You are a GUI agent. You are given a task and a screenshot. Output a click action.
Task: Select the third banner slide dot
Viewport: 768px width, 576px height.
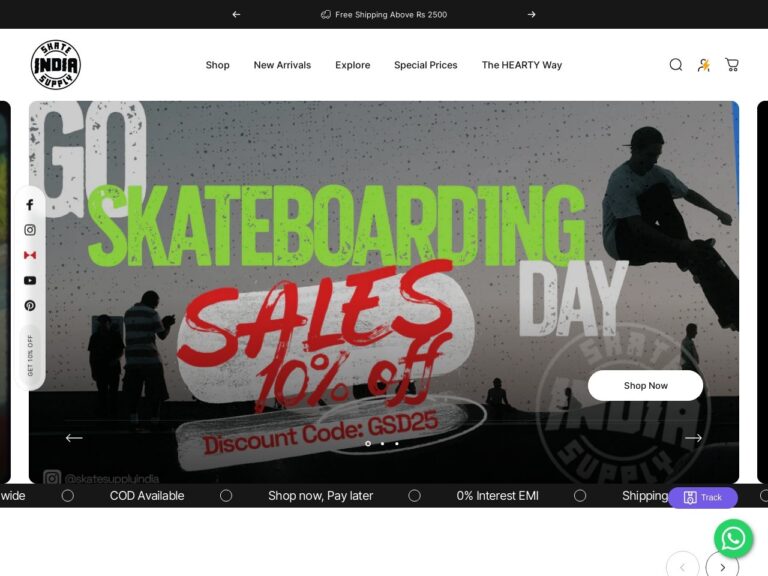pyautogui.click(x=397, y=444)
